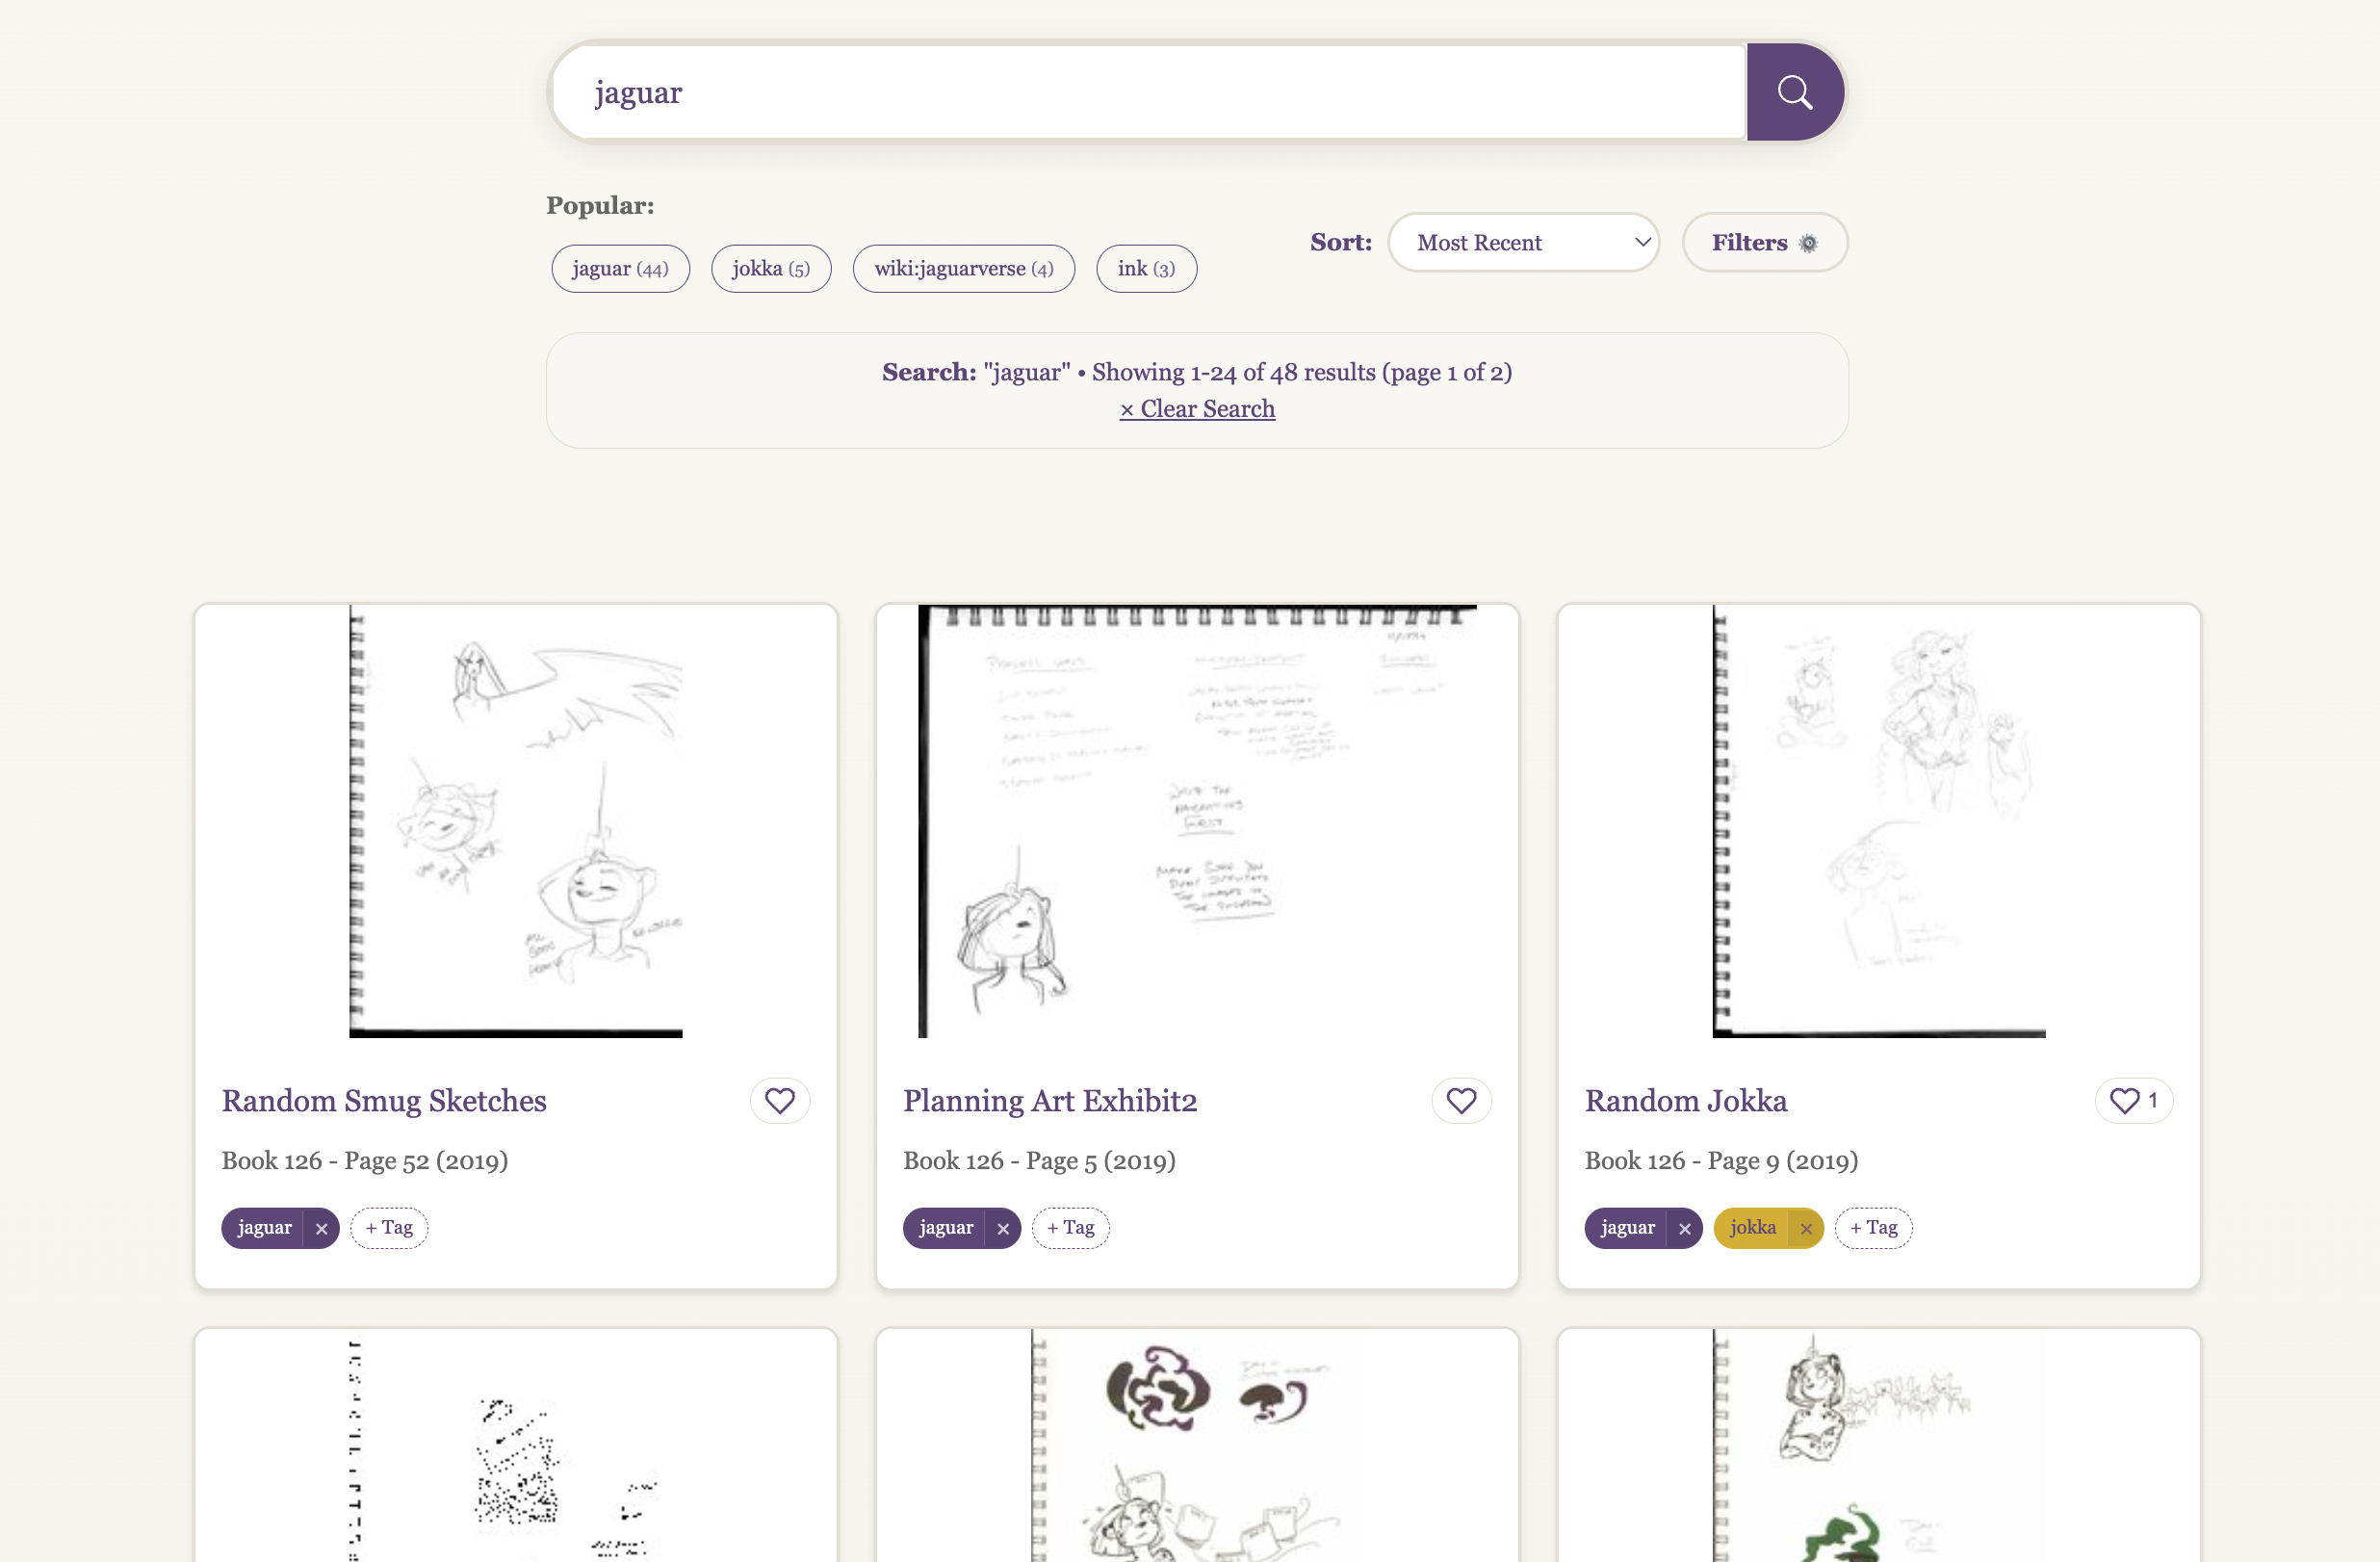The image size is (2380, 1562).
Task: Open the Filters panel
Action: (1765, 242)
